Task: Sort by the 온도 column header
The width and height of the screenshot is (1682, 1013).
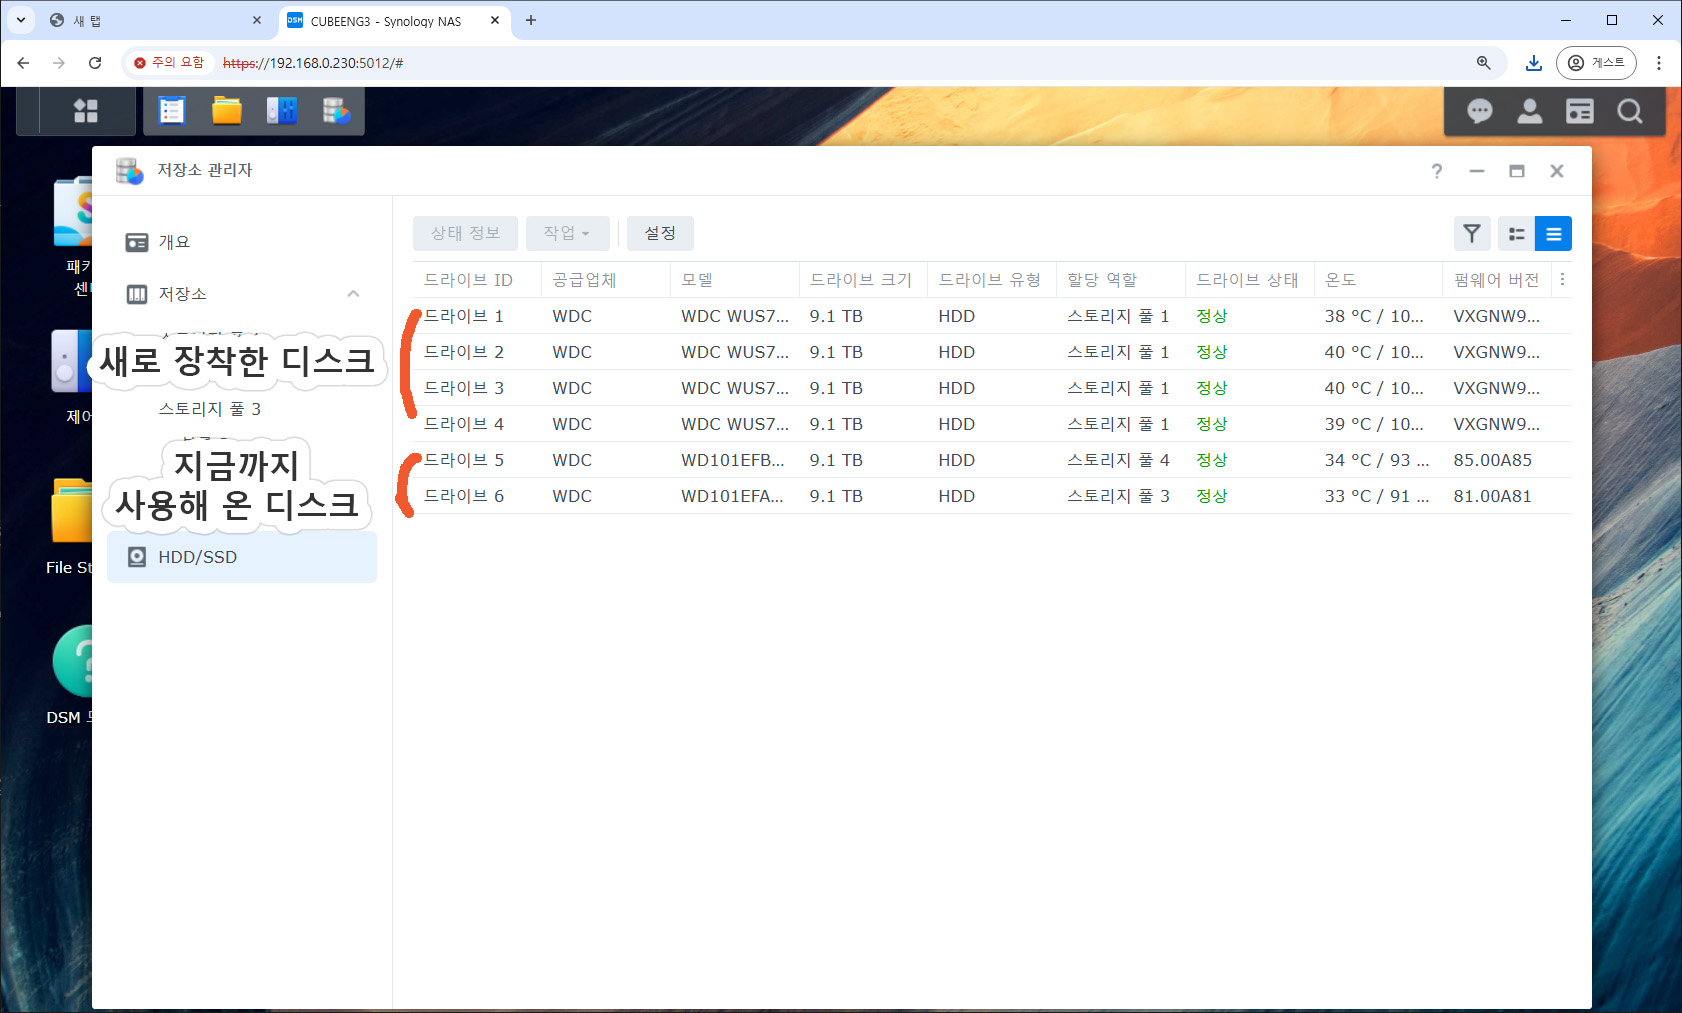Action: click(x=1341, y=280)
